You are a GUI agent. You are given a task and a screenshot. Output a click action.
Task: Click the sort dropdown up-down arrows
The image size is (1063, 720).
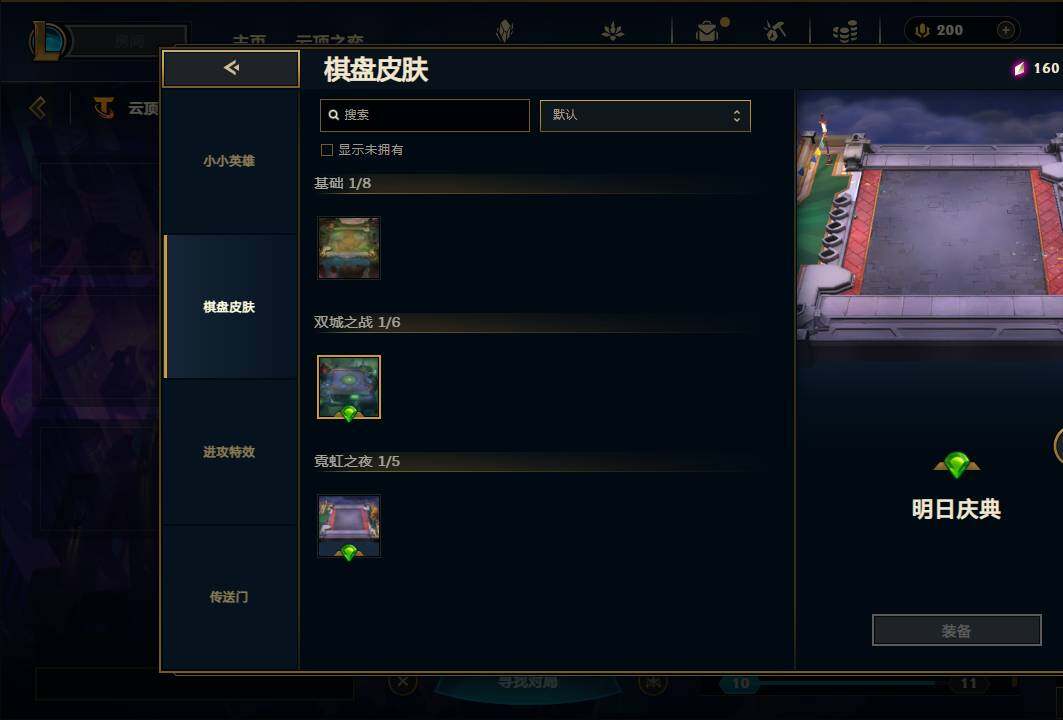[737, 116]
